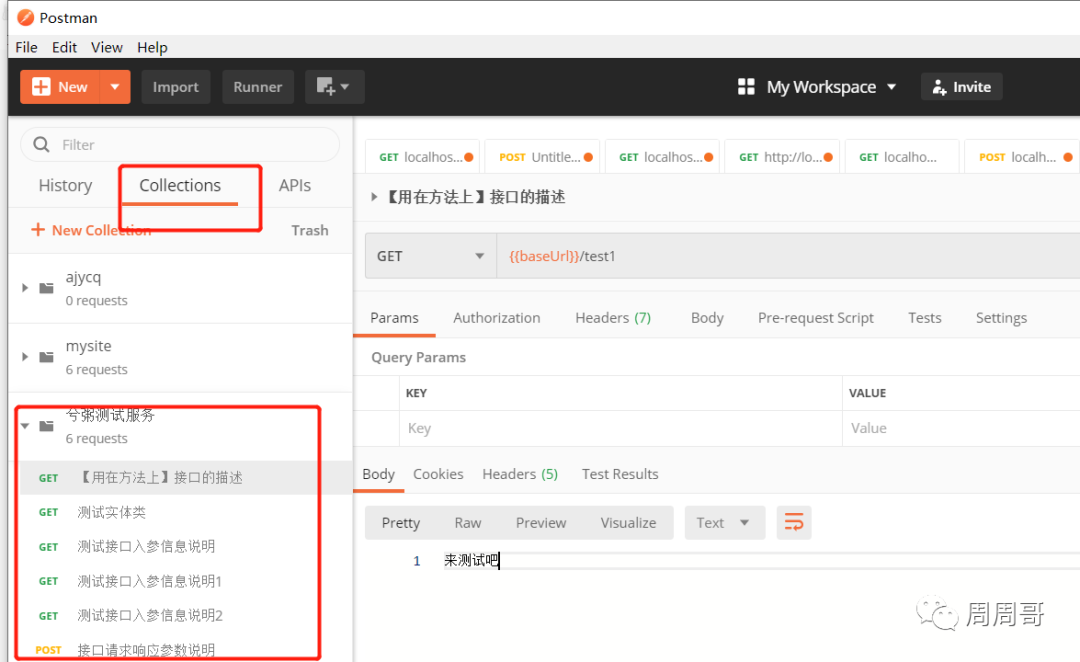
Task: Expand the mysite collection arrow
Action: pyautogui.click(x=25, y=357)
